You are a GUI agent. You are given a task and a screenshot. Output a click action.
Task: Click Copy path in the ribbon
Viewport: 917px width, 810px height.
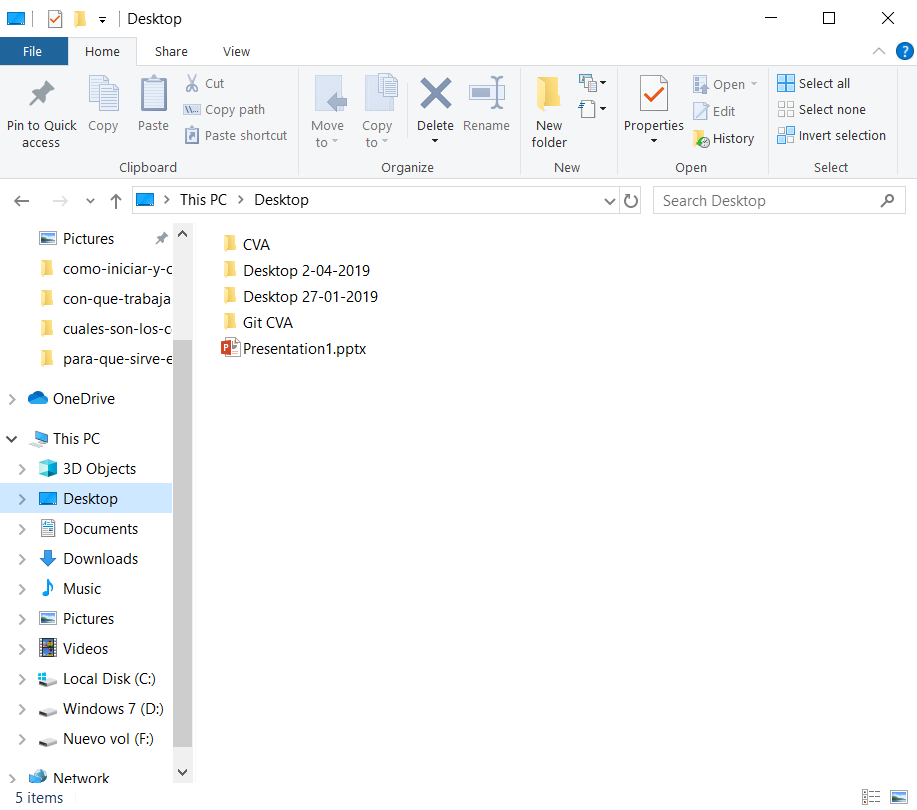pyautogui.click(x=225, y=109)
